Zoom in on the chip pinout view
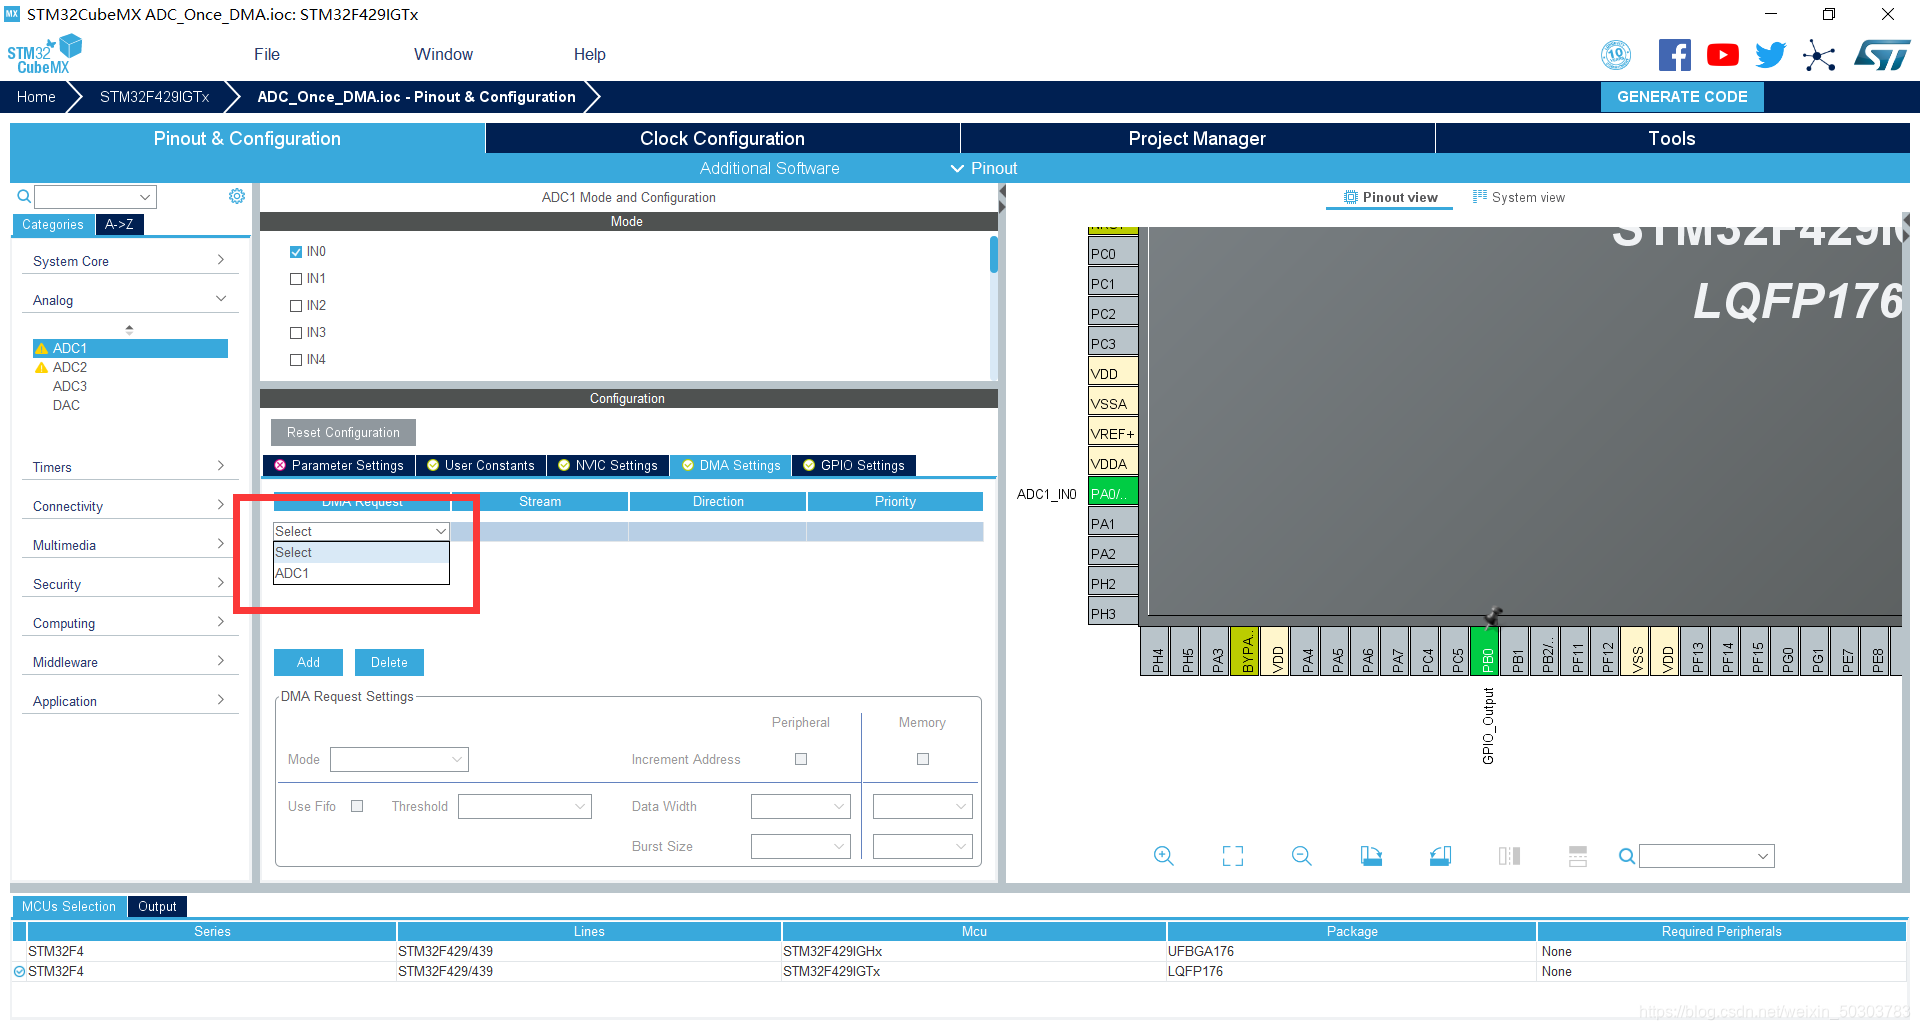 pyautogui.click(x=1163, y=856)
